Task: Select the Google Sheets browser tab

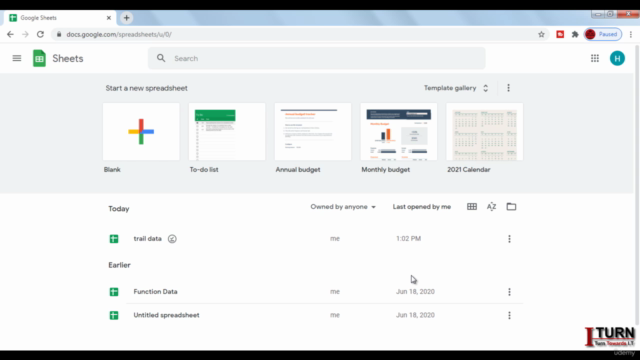Action: coord(60,18)
